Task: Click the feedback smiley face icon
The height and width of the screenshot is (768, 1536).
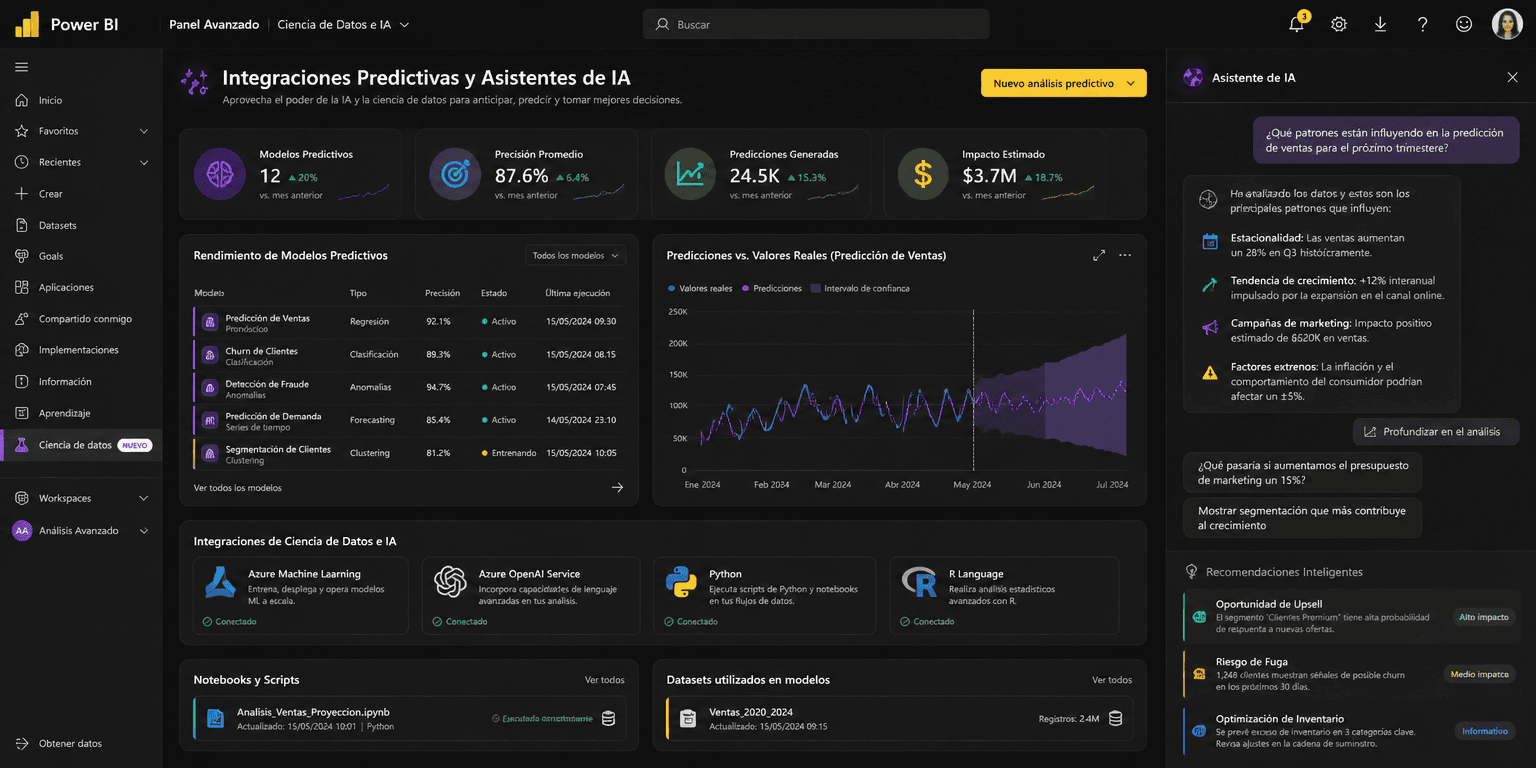Action: 1464,24
